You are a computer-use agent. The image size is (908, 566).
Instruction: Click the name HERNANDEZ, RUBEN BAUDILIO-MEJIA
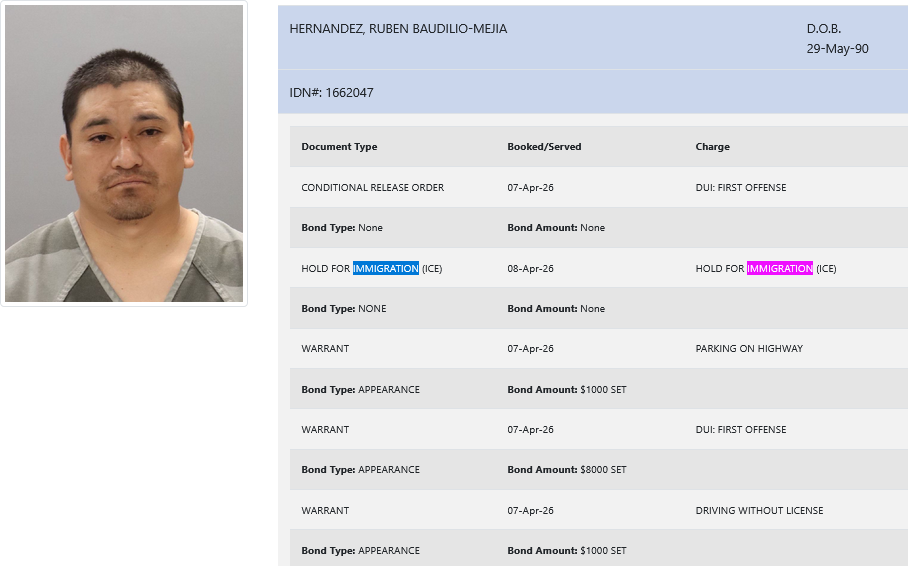(398, 29)
